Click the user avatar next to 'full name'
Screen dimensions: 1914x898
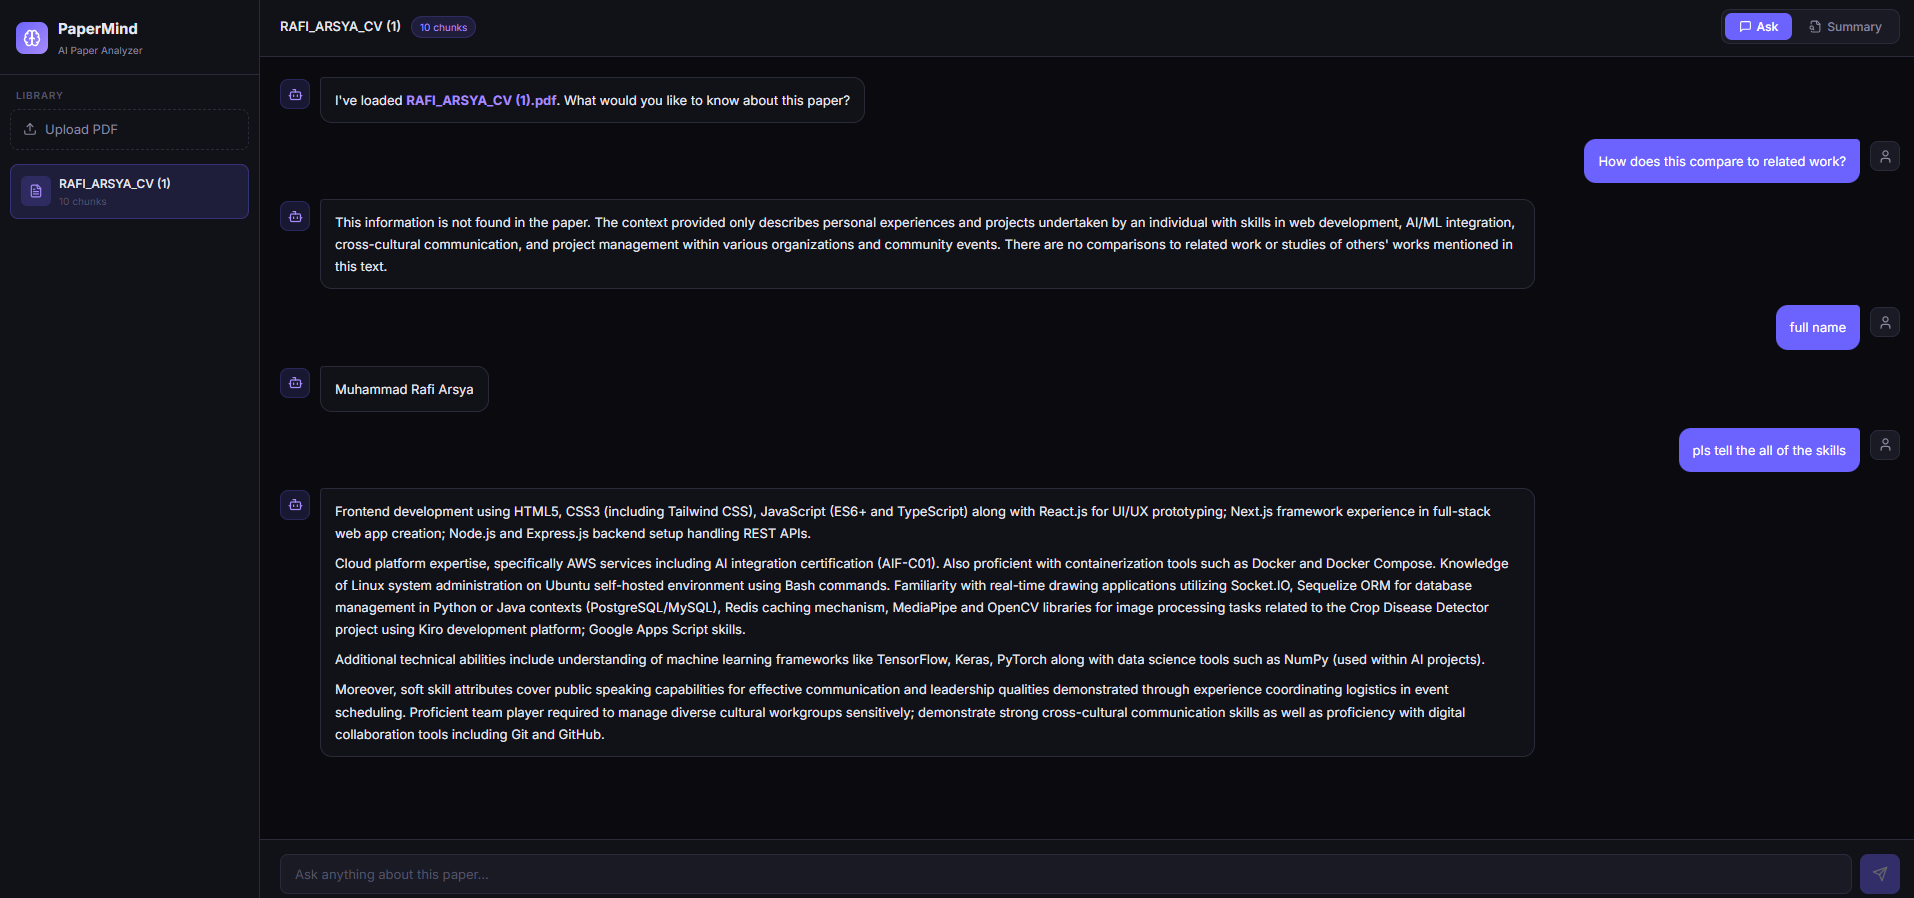pos(1885,322)
